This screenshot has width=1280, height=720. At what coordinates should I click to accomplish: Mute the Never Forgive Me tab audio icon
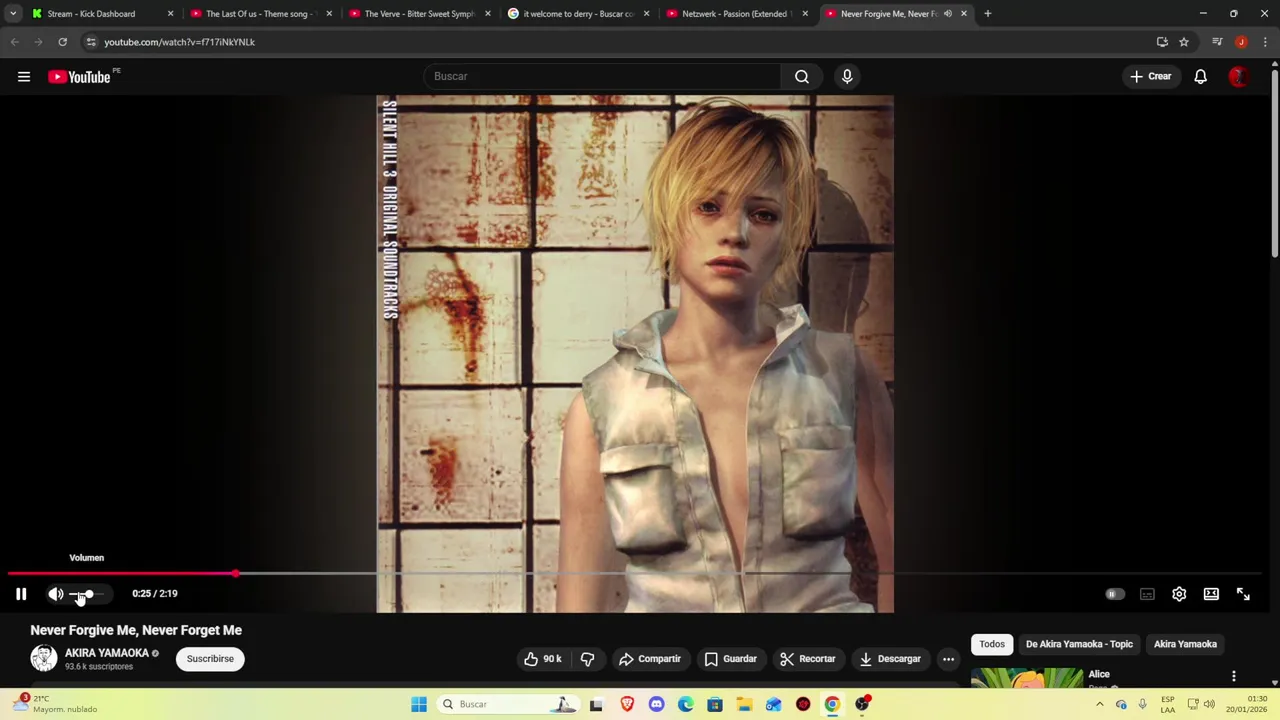(948, 14)
